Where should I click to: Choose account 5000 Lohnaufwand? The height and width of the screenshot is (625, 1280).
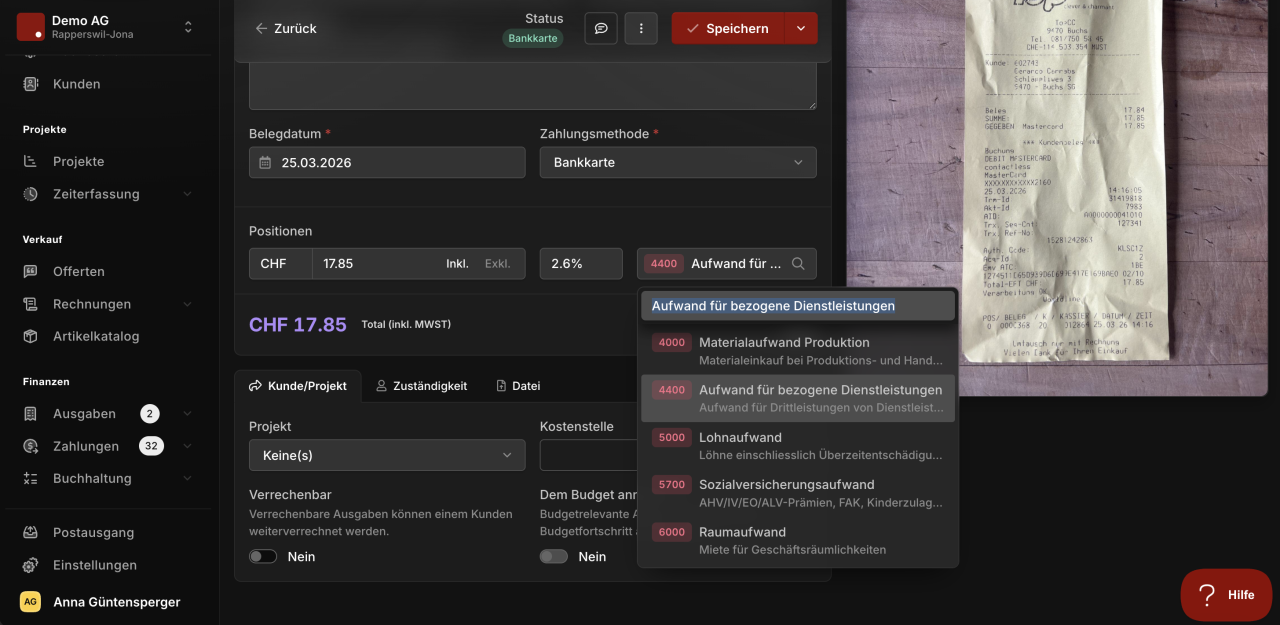(x=798, y=445)
